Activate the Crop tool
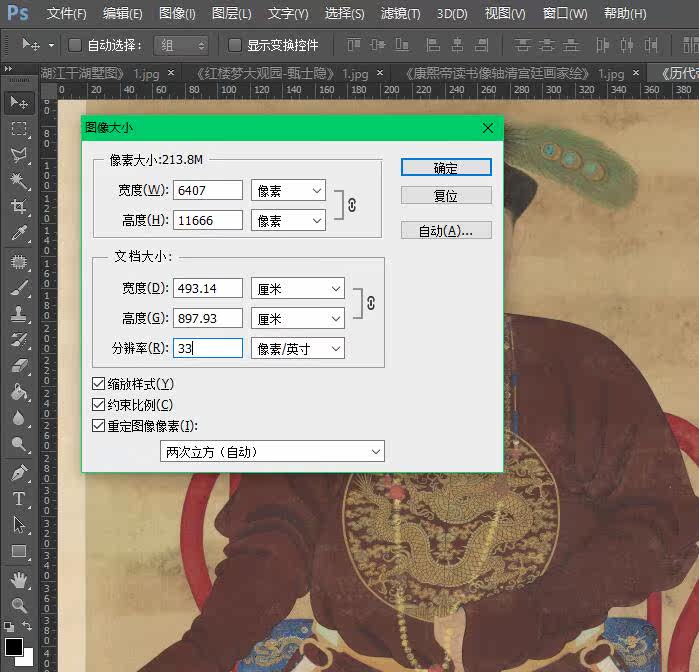699x672 pixels. pos(19,206)
